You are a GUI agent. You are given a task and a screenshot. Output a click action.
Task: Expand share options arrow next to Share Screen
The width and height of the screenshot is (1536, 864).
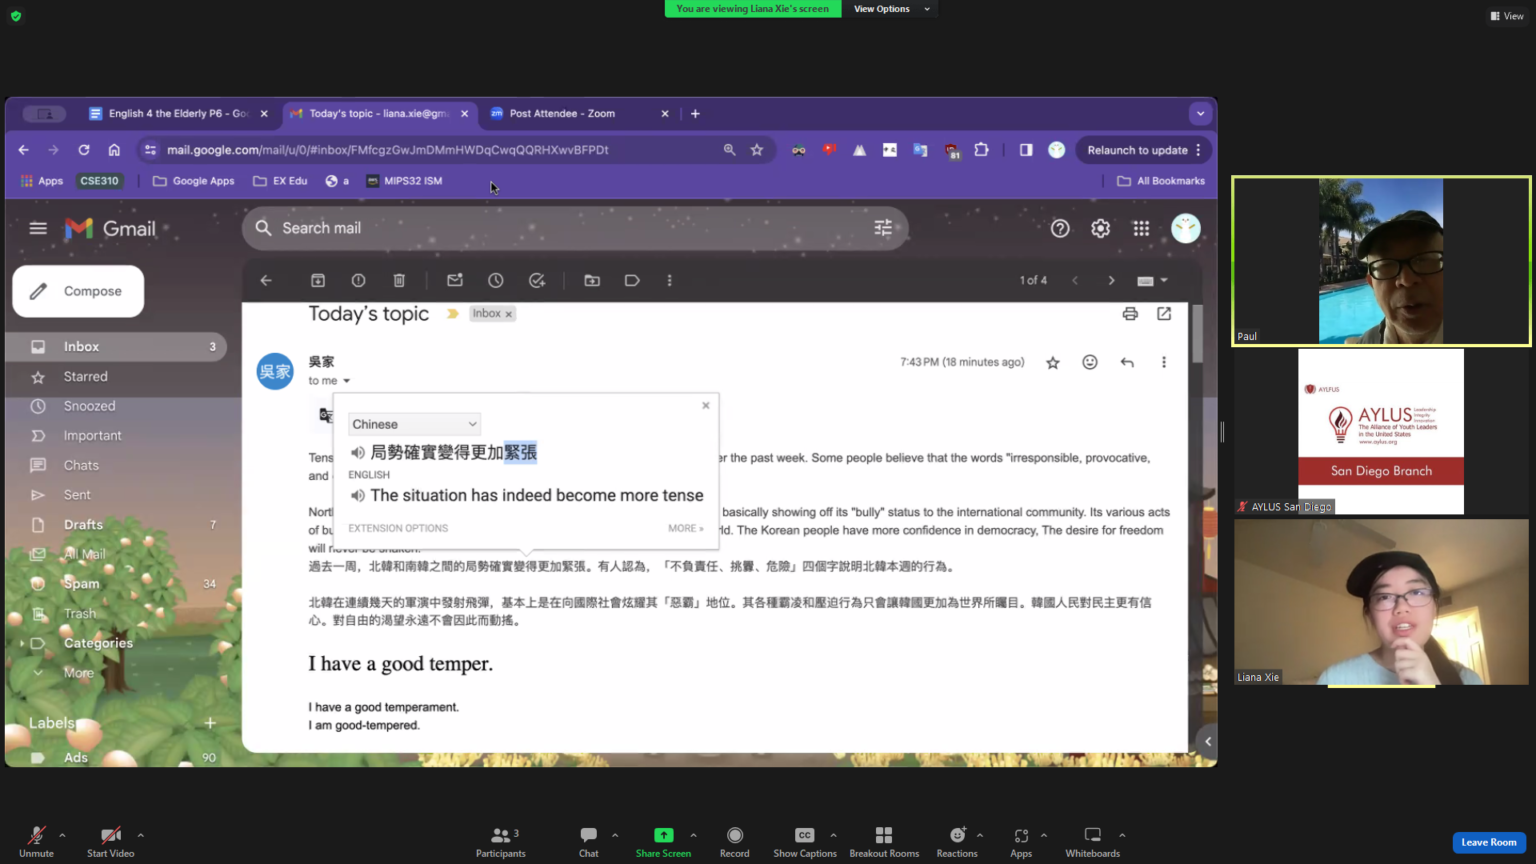693,835
